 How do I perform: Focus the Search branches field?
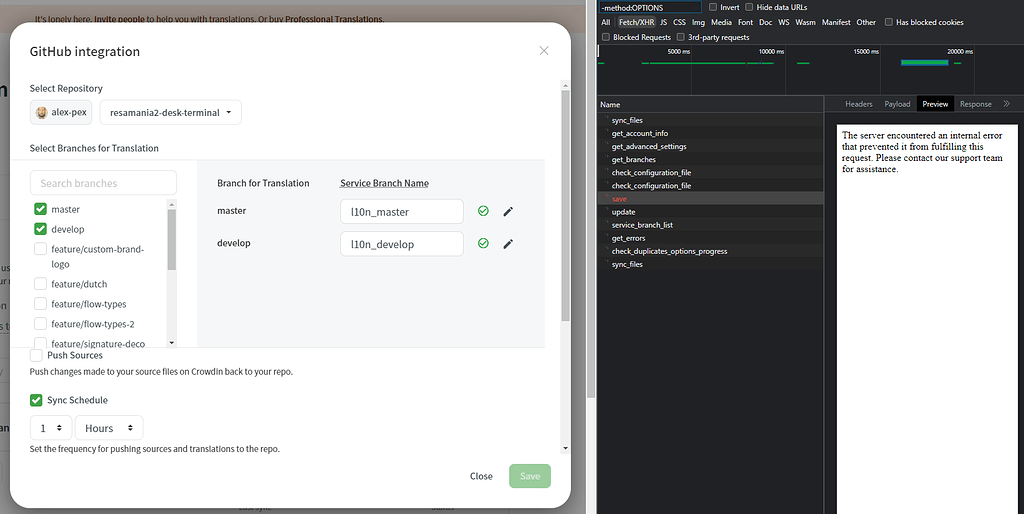103,183
